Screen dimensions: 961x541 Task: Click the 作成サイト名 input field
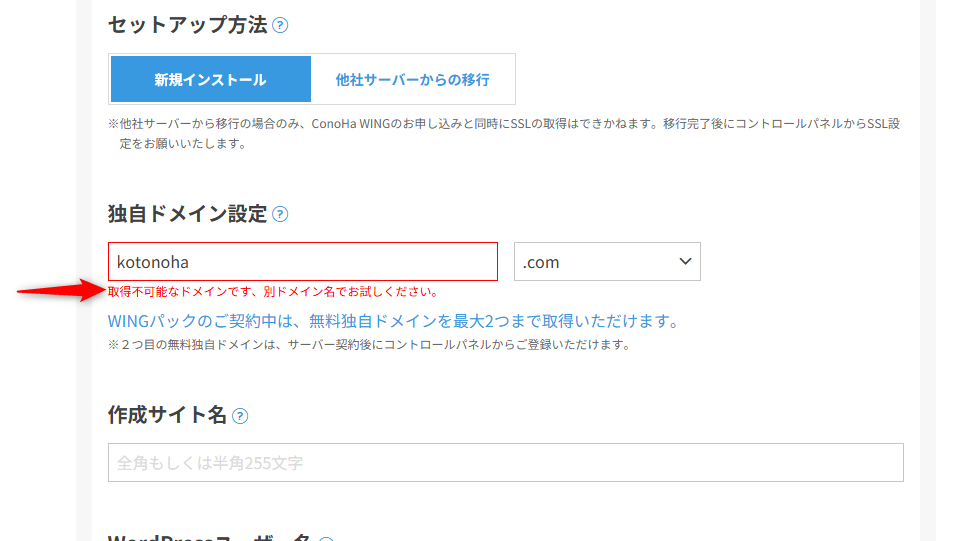[506, 463]
